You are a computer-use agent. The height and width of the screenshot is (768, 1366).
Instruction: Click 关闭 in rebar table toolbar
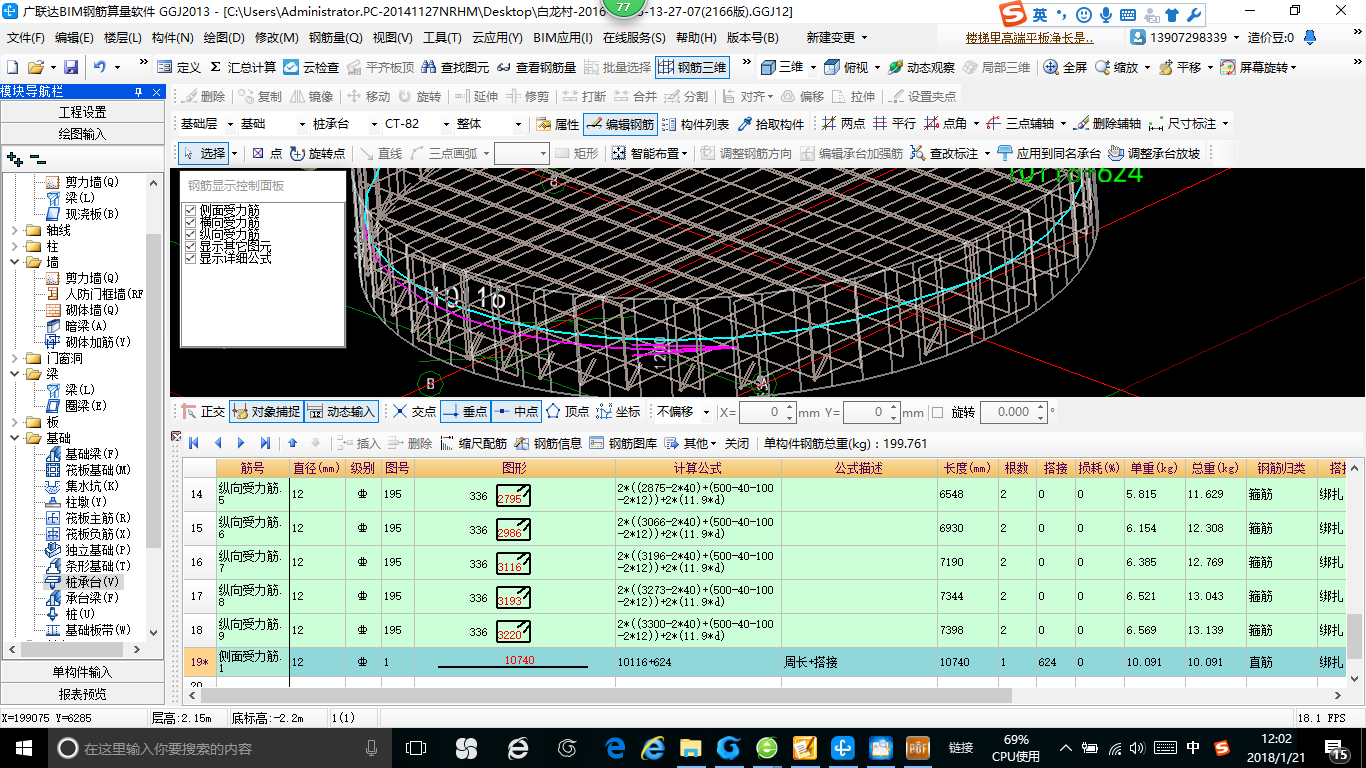pos(737,443)
